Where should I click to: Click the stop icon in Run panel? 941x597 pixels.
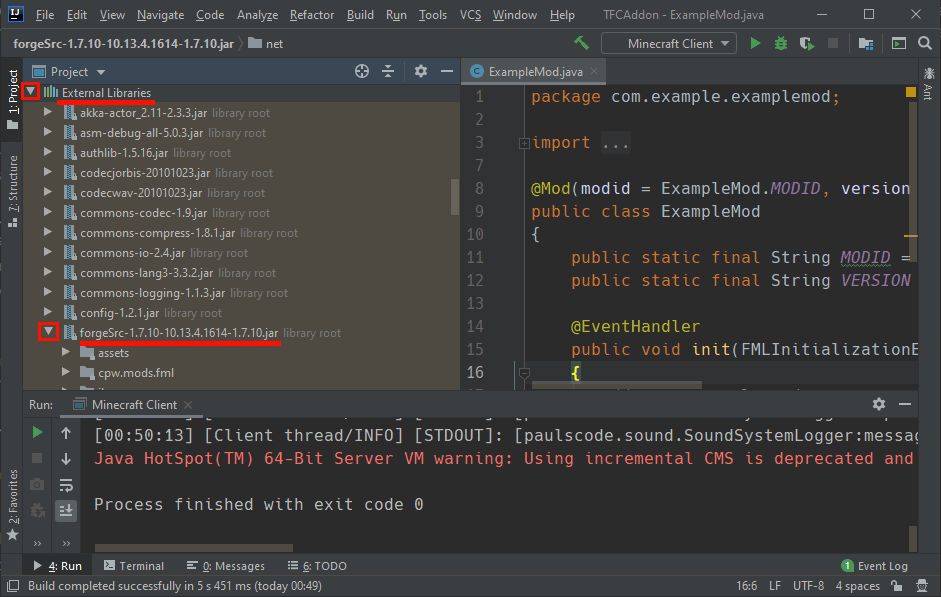click(x=37, y=458)
